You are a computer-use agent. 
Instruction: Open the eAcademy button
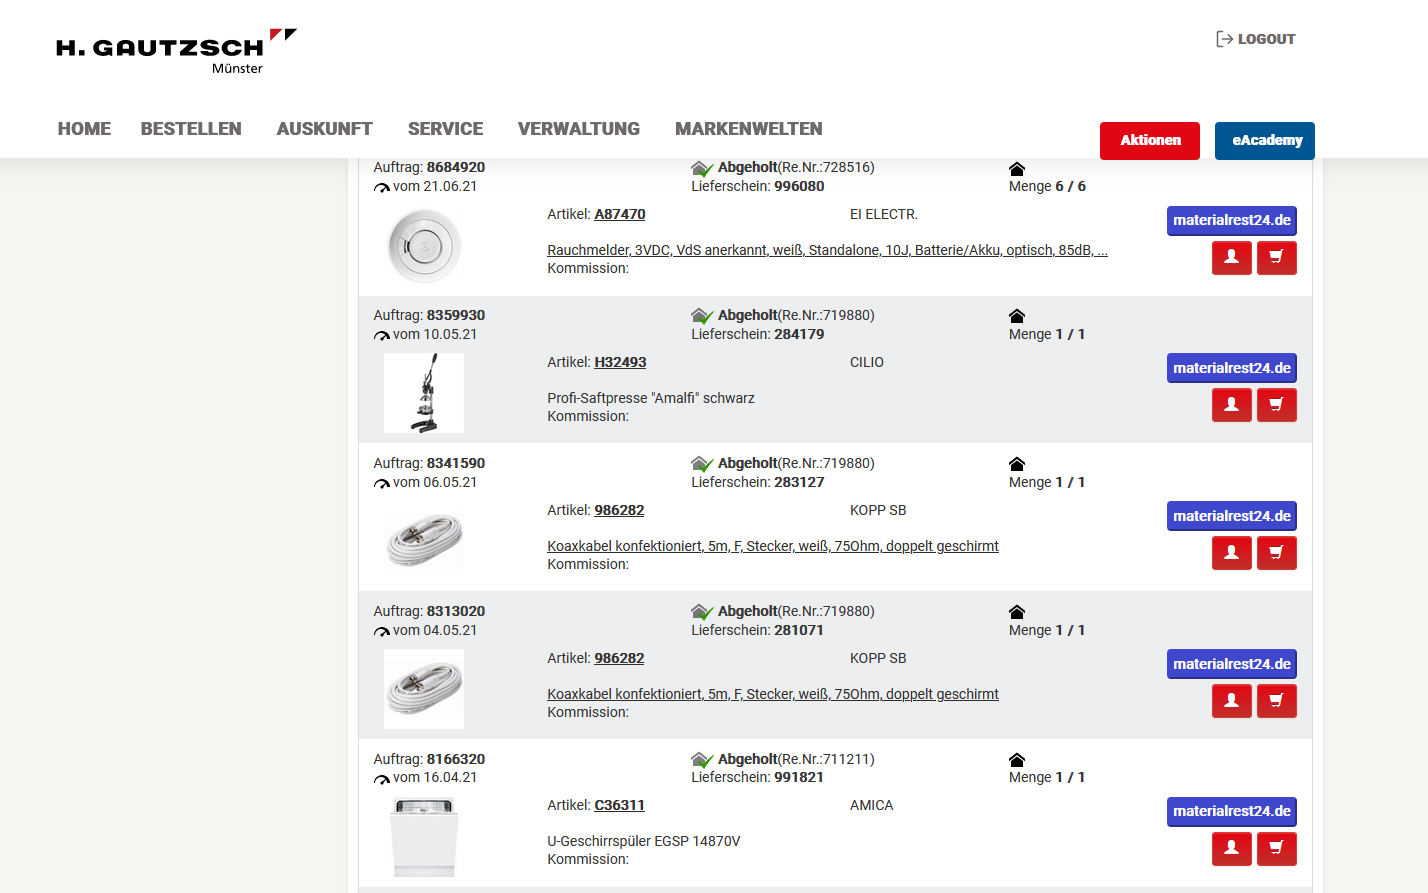click(1264, 141)
